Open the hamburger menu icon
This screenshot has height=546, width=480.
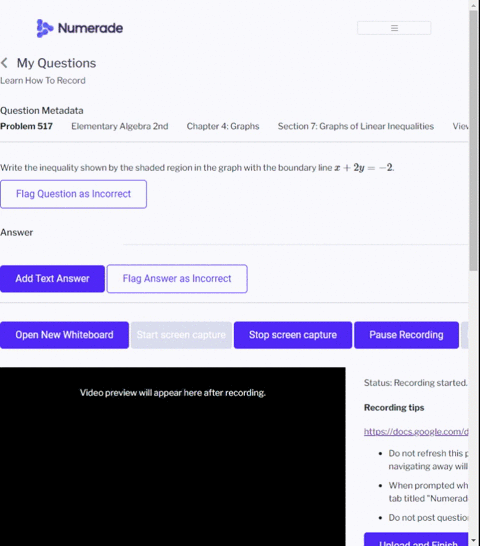pos(394,28)
